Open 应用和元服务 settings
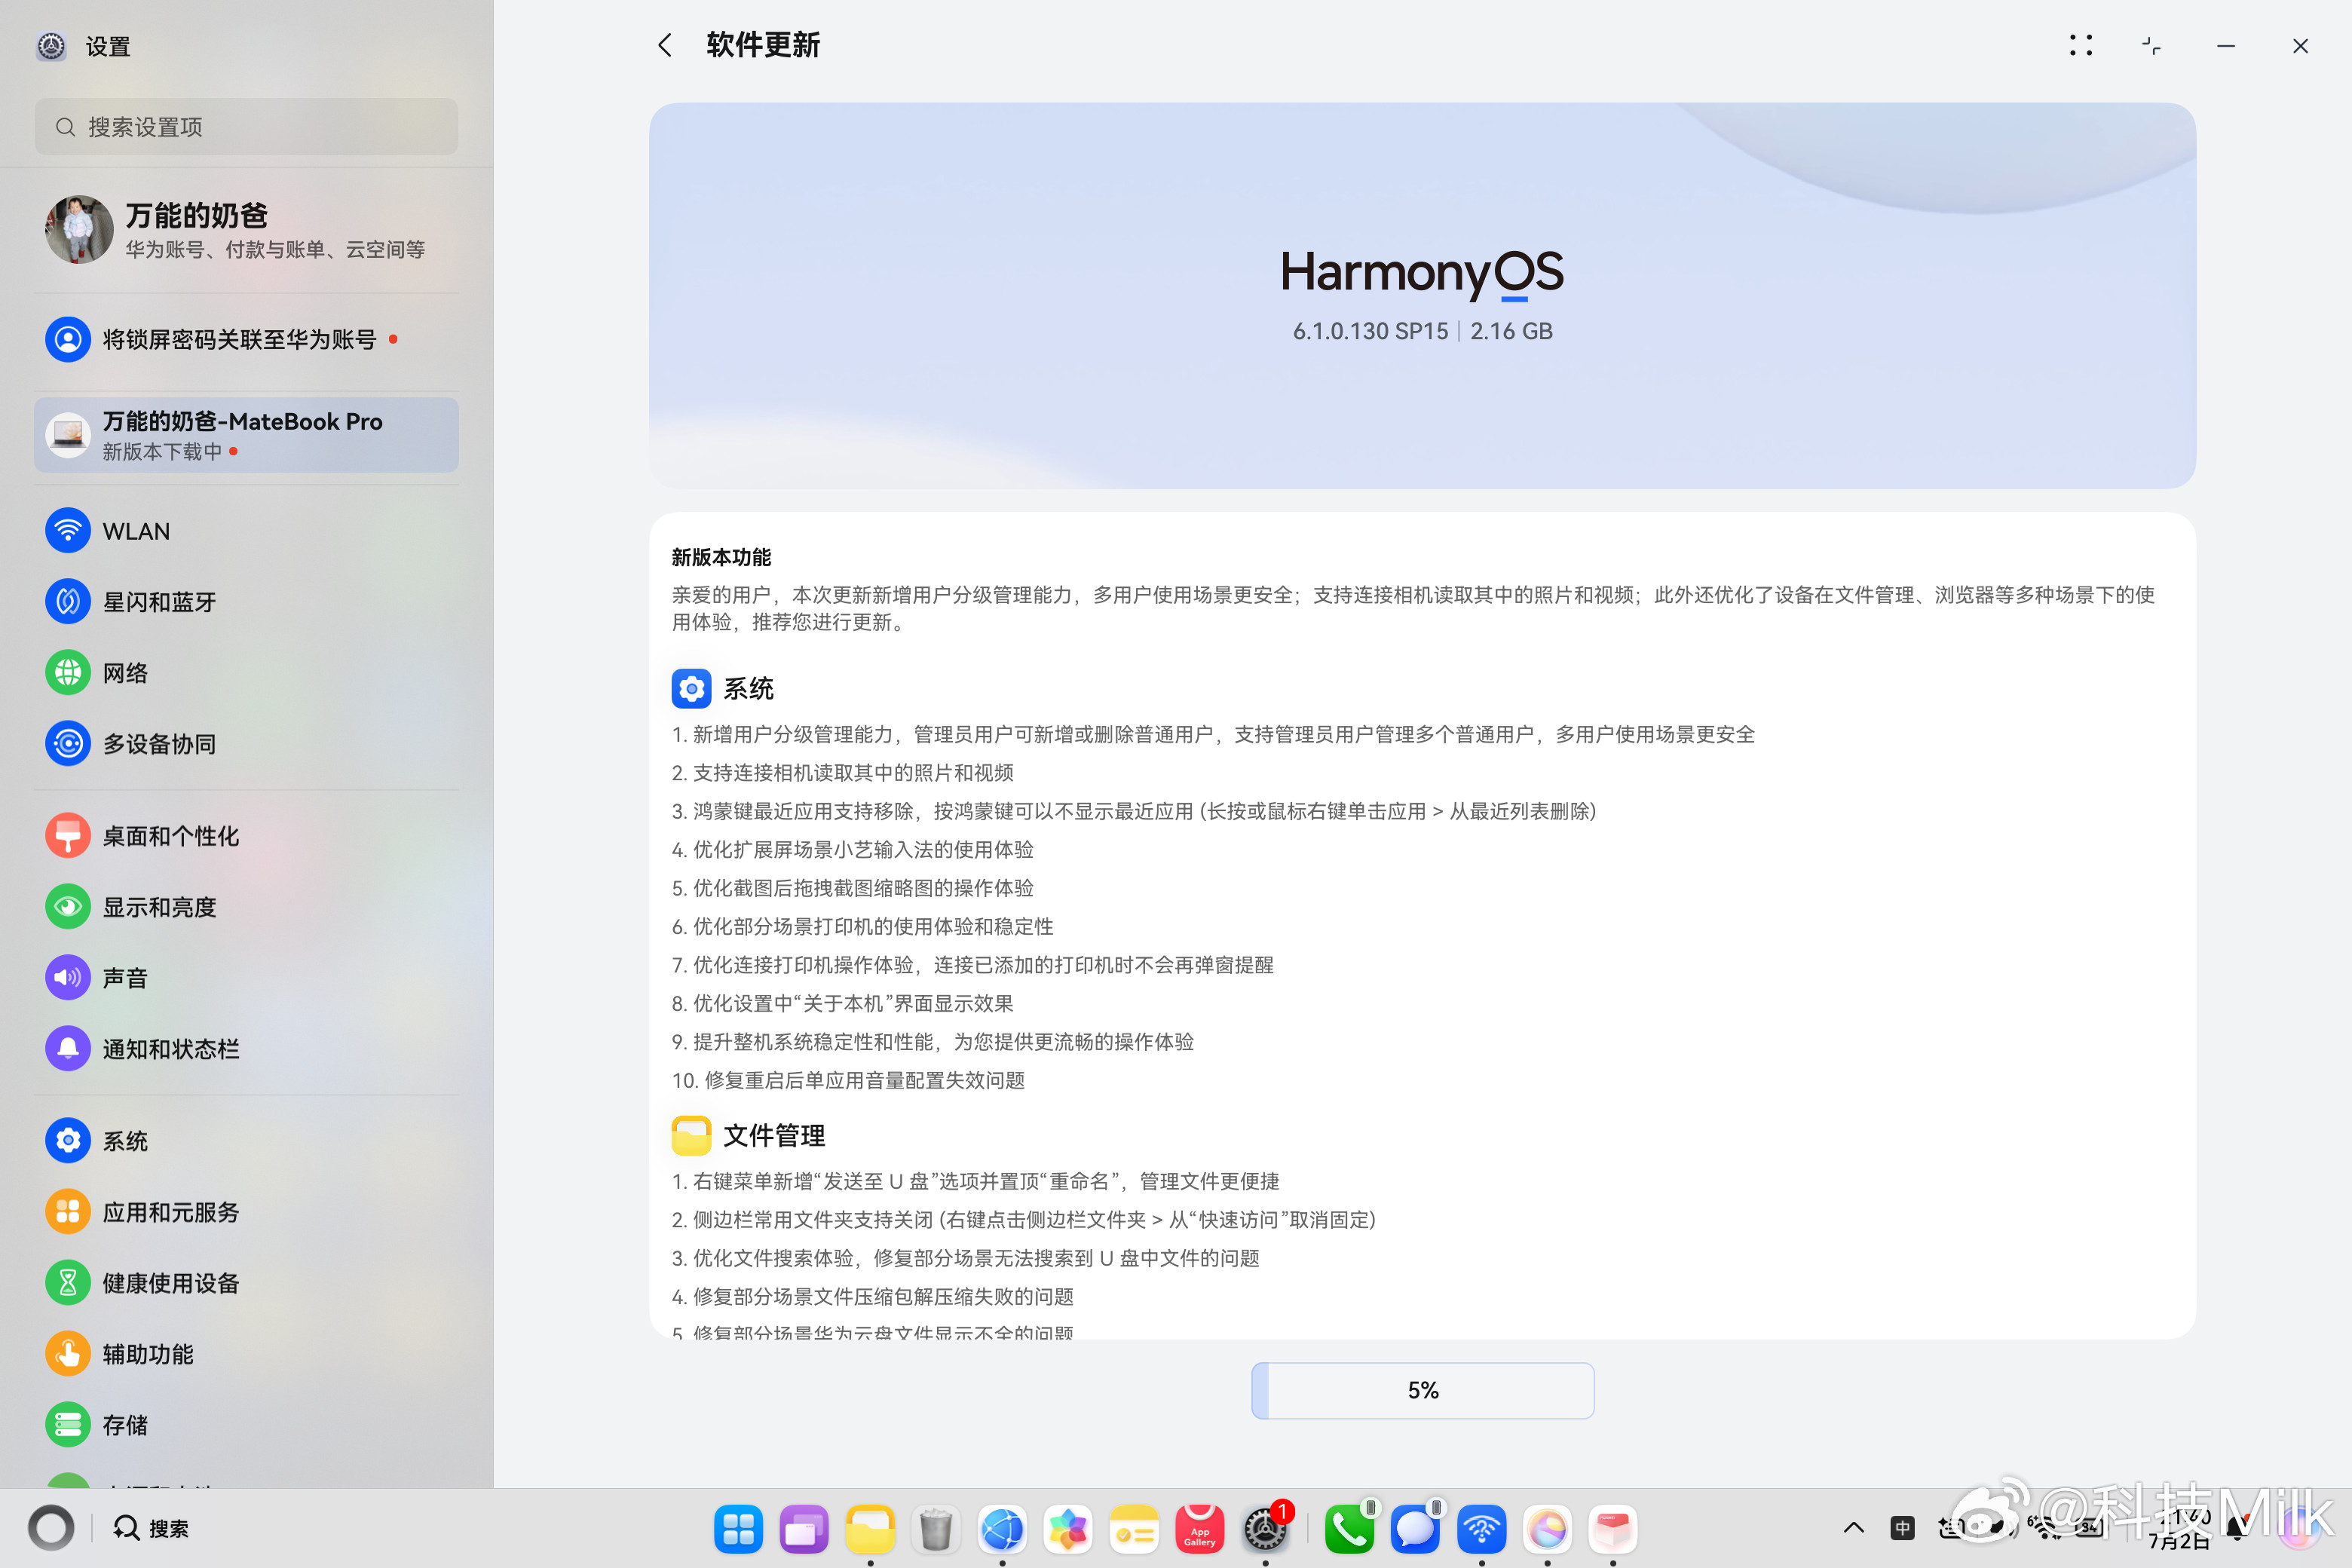This screenshot has width=2352, height=1568. point(247,1212)
